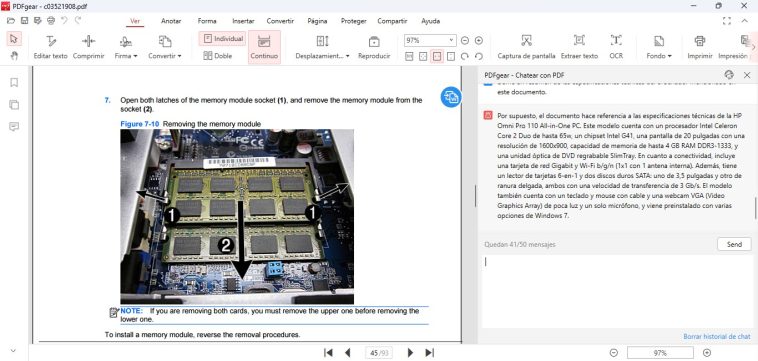Screen dimensions: 758x361
Task: Click the Comprimir compress tool
Action: click(x=88, y=47)
